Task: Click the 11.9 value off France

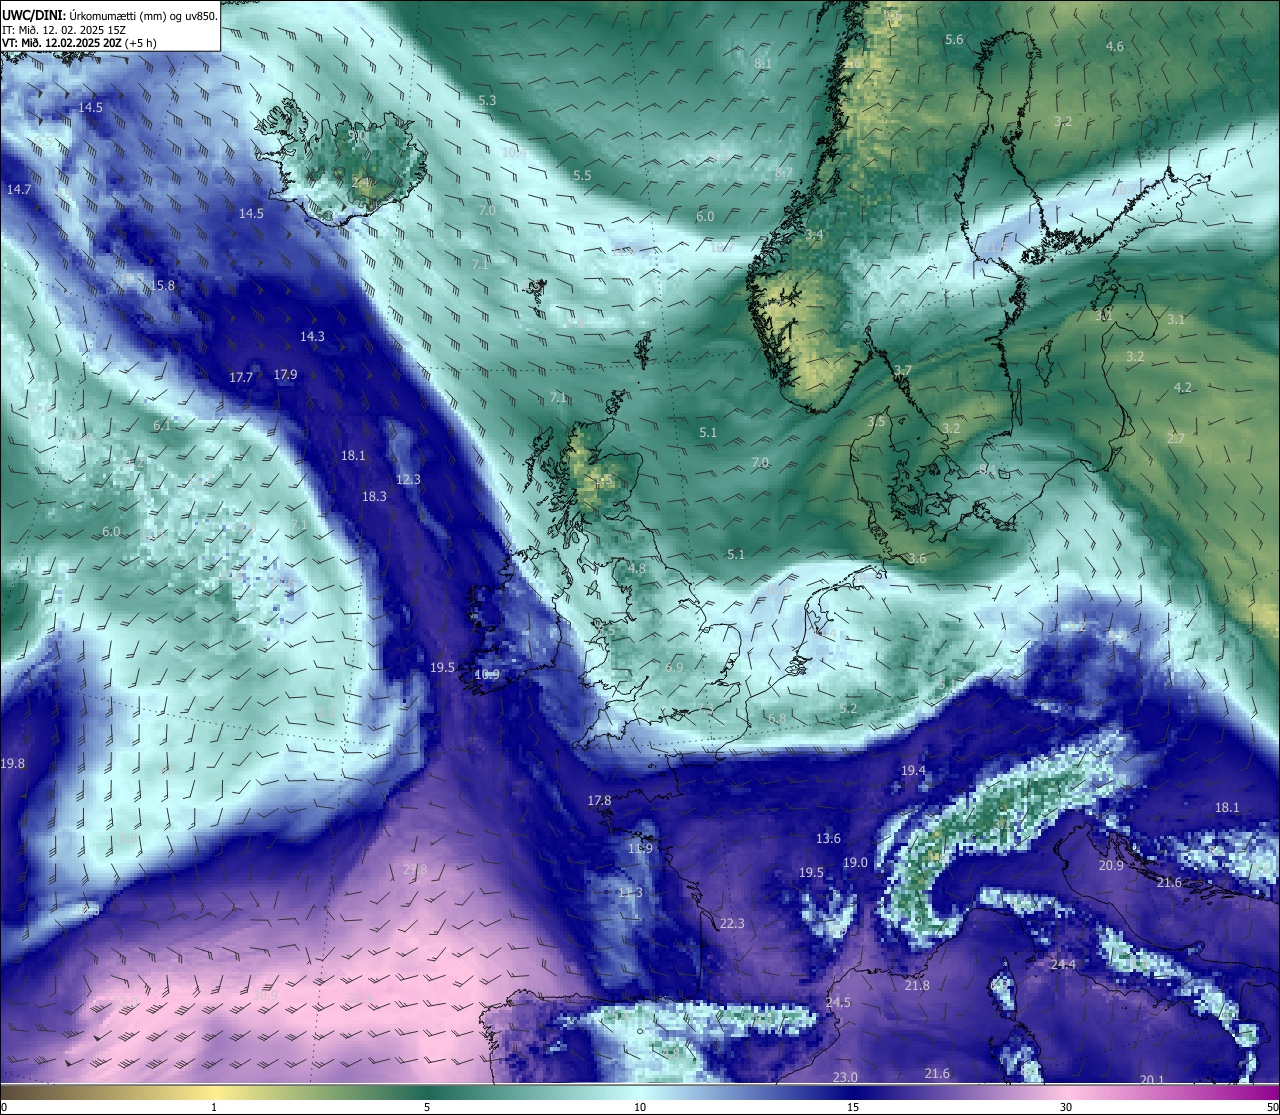Action: tap(640, 848)
